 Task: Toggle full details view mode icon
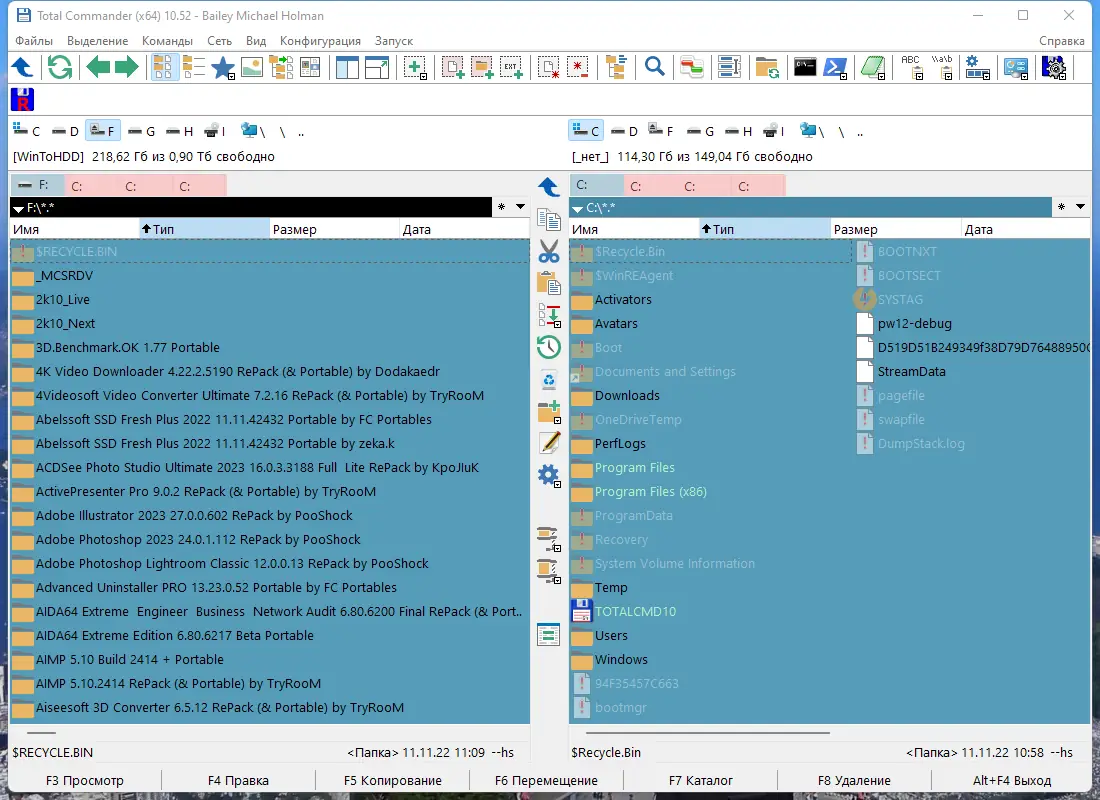tap(194, 68)
